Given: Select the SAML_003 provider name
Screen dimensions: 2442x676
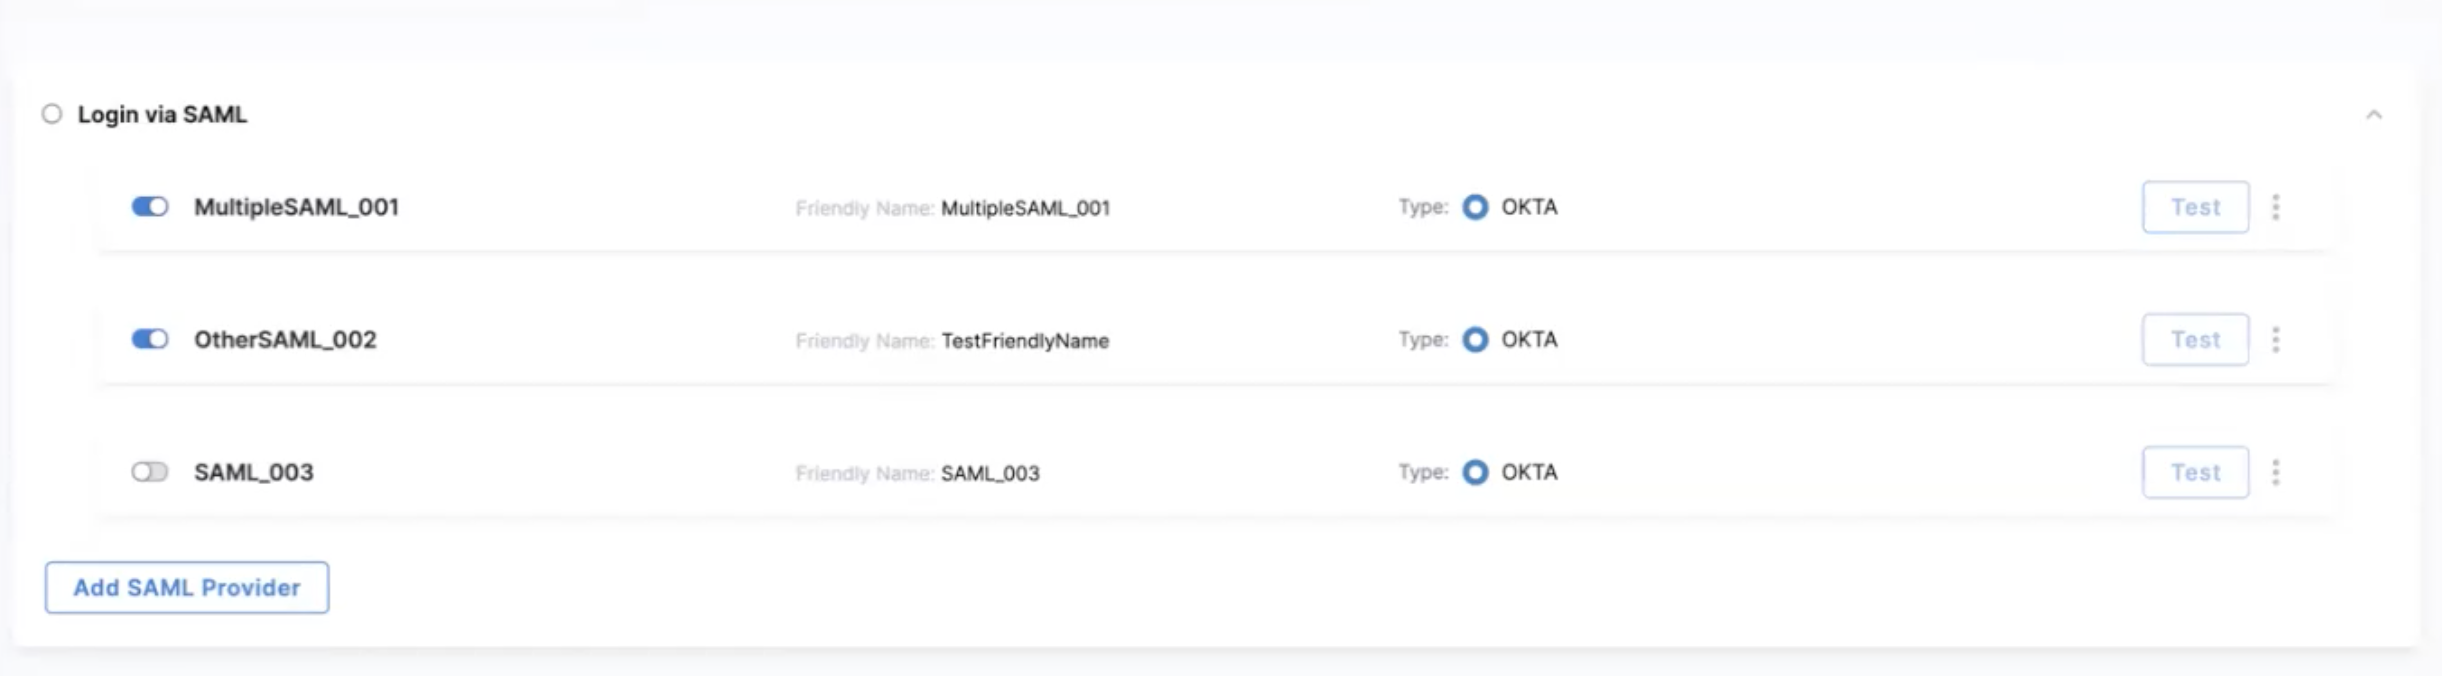Looking at the screenshot, I should (253, 472).
